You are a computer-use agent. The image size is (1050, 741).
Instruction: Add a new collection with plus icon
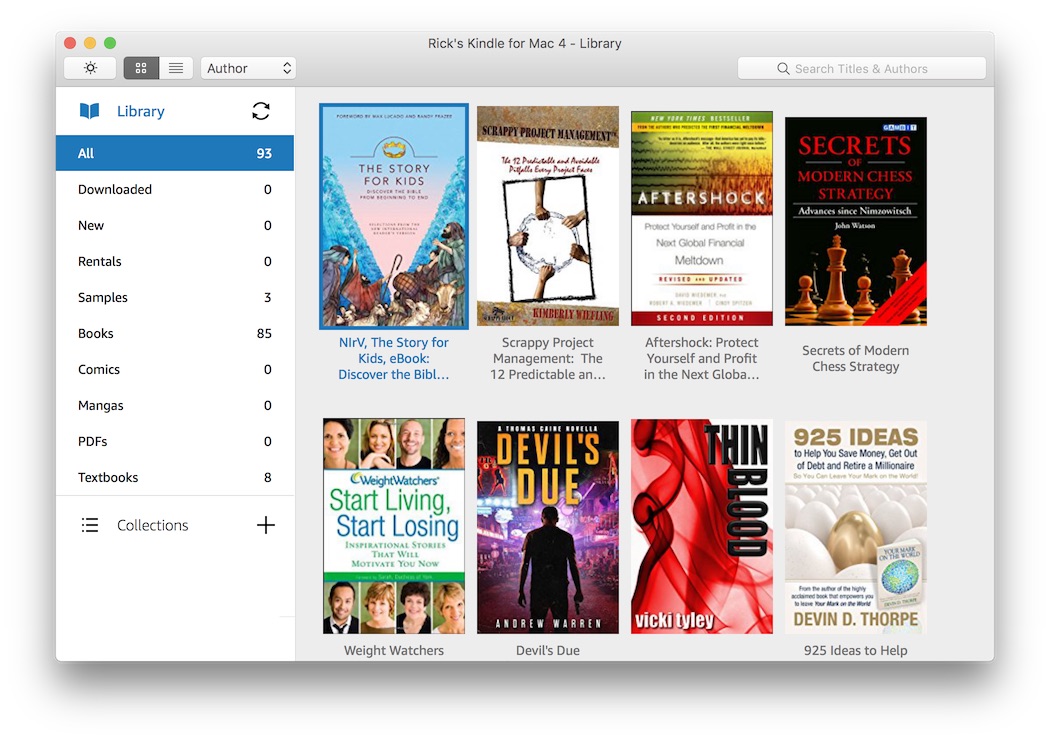[x=266, y=525]
